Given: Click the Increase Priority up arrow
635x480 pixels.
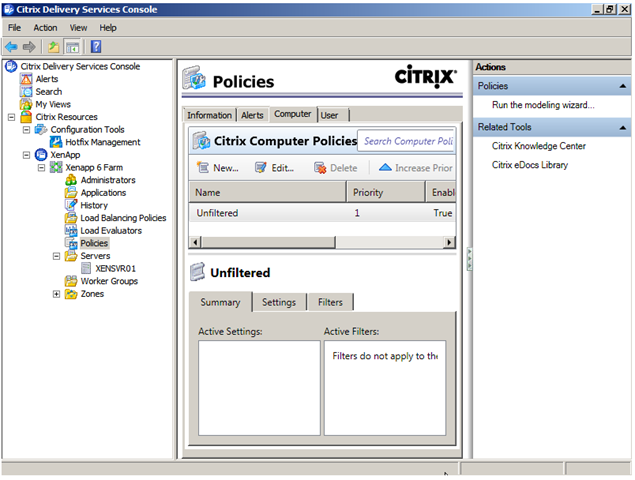Looking at the screenshot, I should coord(385,167).
